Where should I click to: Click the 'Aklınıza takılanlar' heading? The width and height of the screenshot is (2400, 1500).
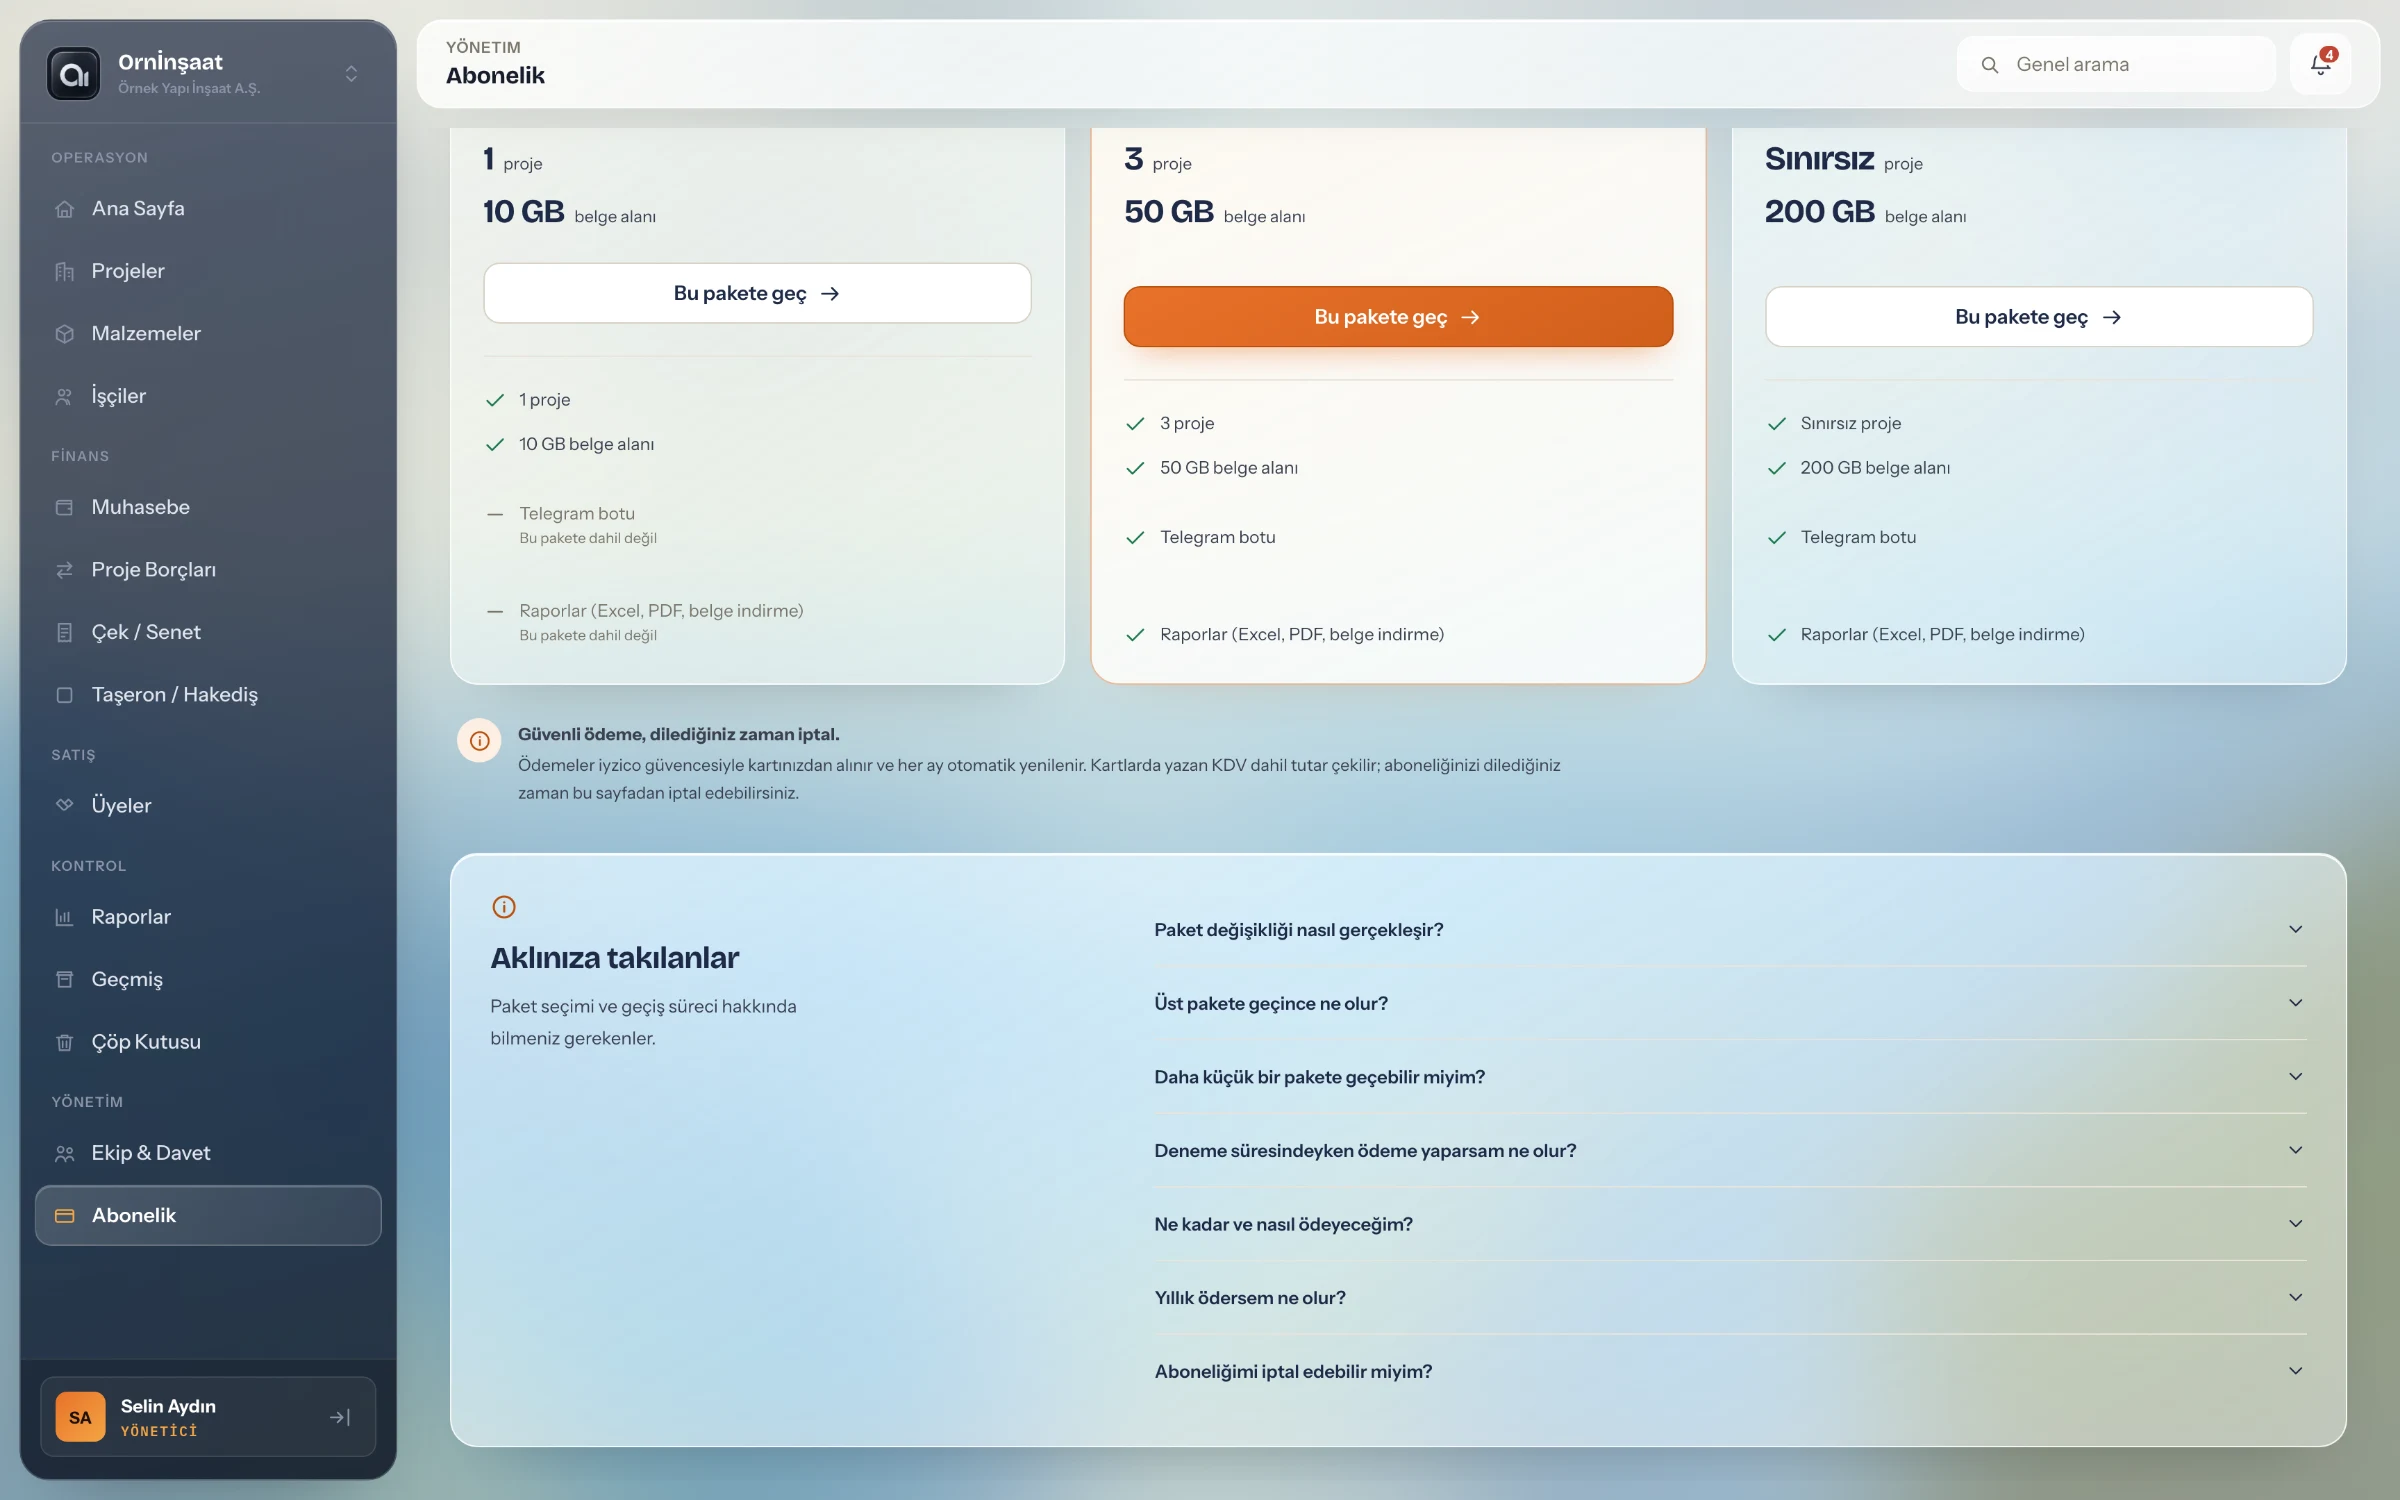click(x=614, y=958)
